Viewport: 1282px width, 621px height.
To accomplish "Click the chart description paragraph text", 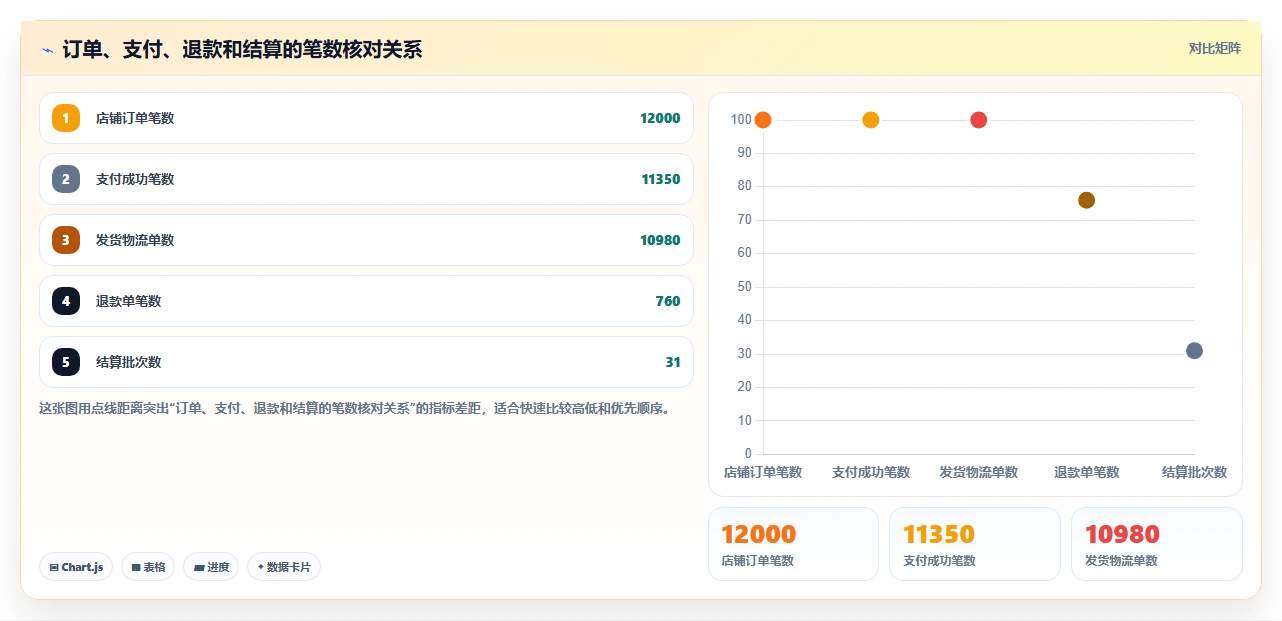I will [x=354, y=408].
